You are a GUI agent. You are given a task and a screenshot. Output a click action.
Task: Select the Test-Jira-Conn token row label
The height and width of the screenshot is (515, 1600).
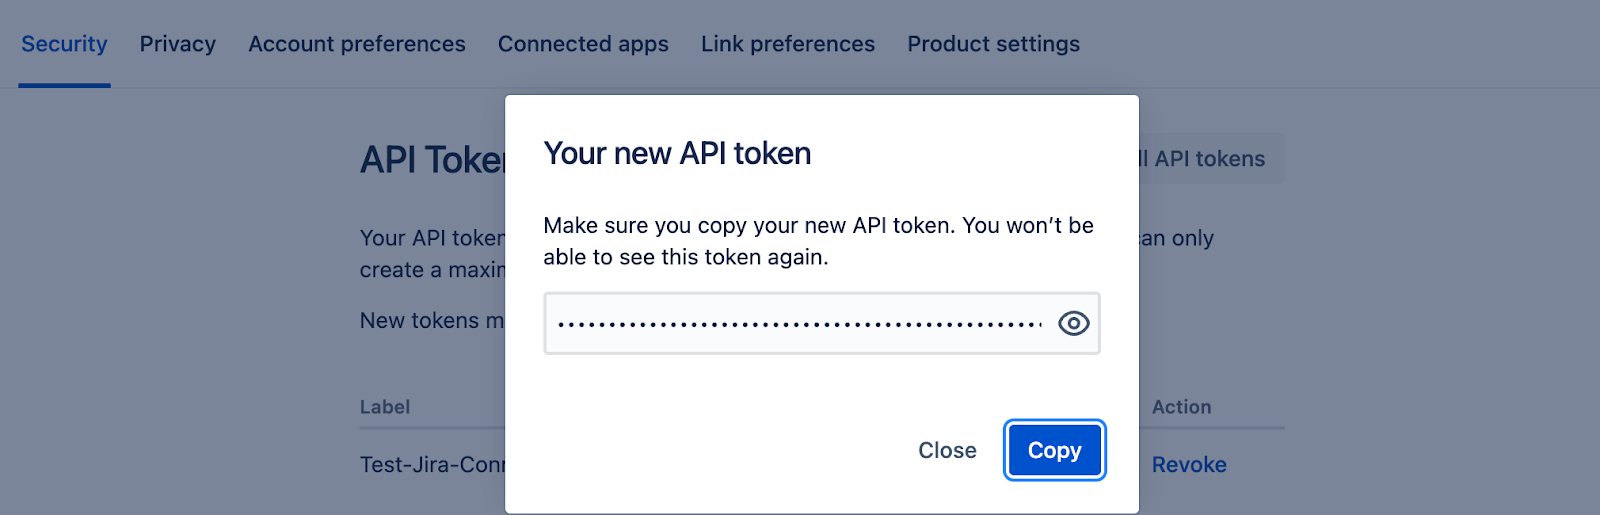pos(433,464)
